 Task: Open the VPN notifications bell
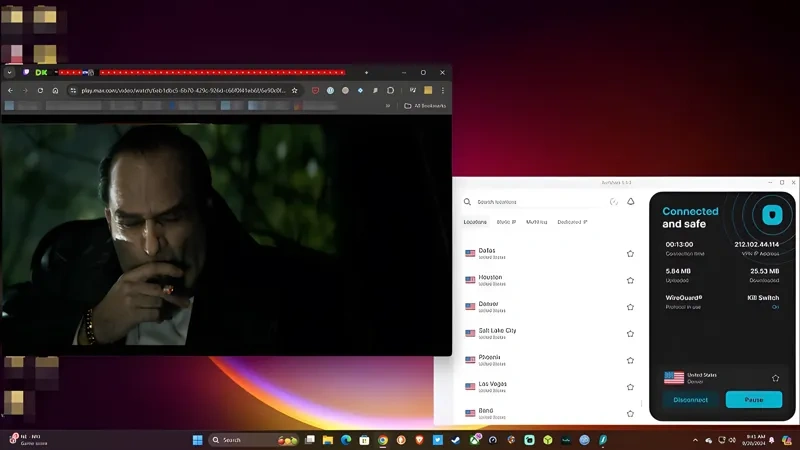pyautogui.click(x=631, y=201)
